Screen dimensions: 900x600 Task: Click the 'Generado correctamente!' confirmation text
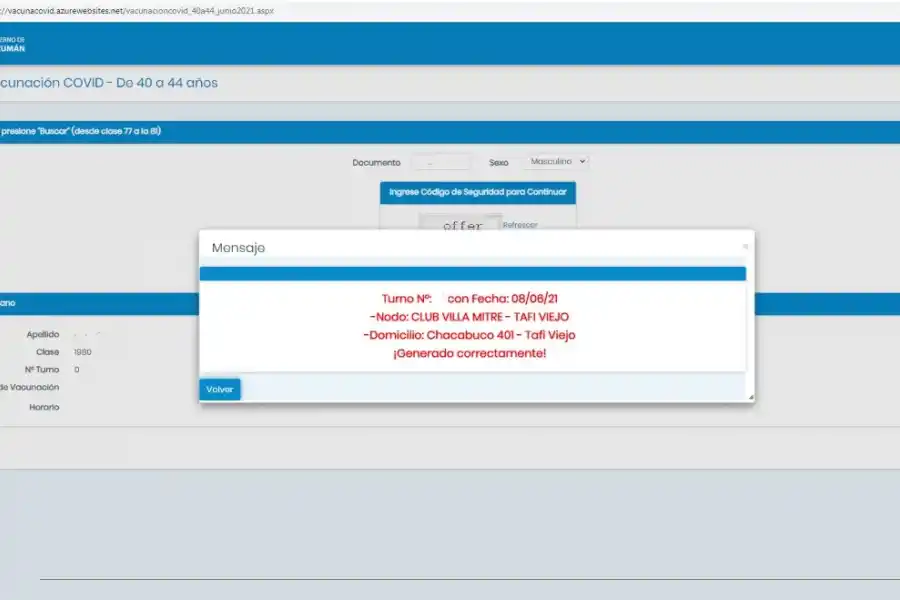(470, 353)
